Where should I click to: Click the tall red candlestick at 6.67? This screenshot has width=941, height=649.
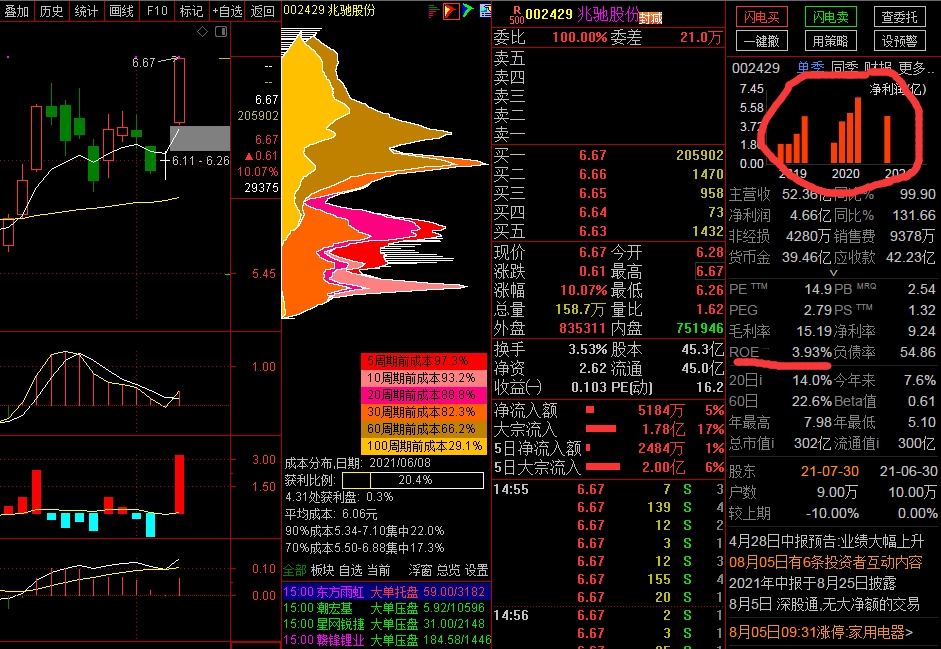tap(179, 90)
